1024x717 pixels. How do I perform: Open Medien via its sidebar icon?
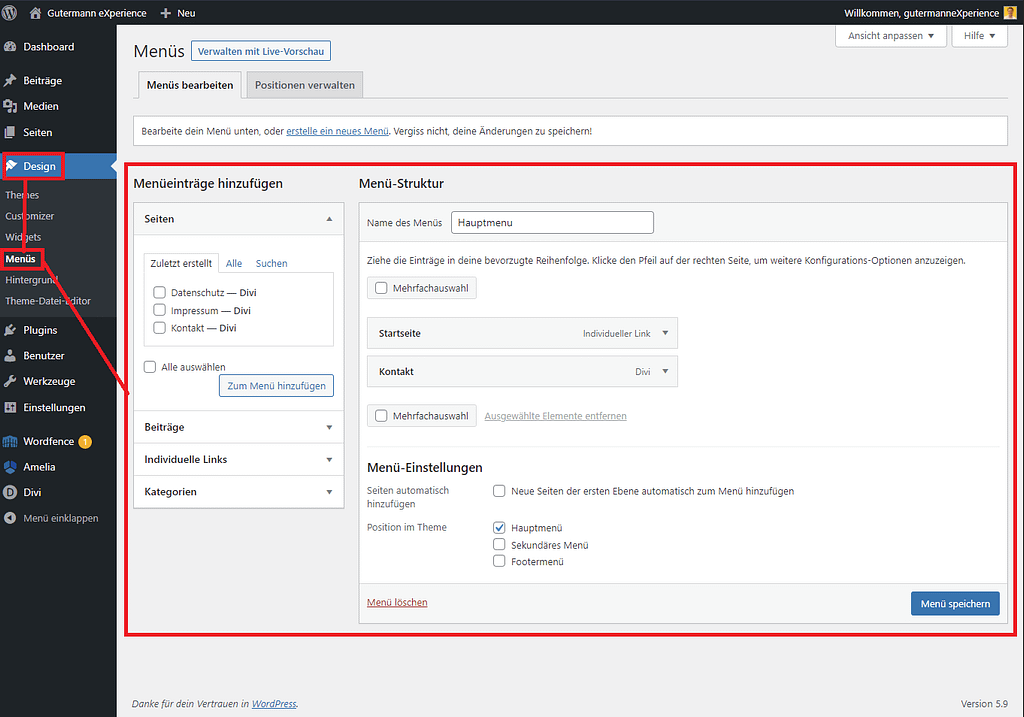coord(11,106)
